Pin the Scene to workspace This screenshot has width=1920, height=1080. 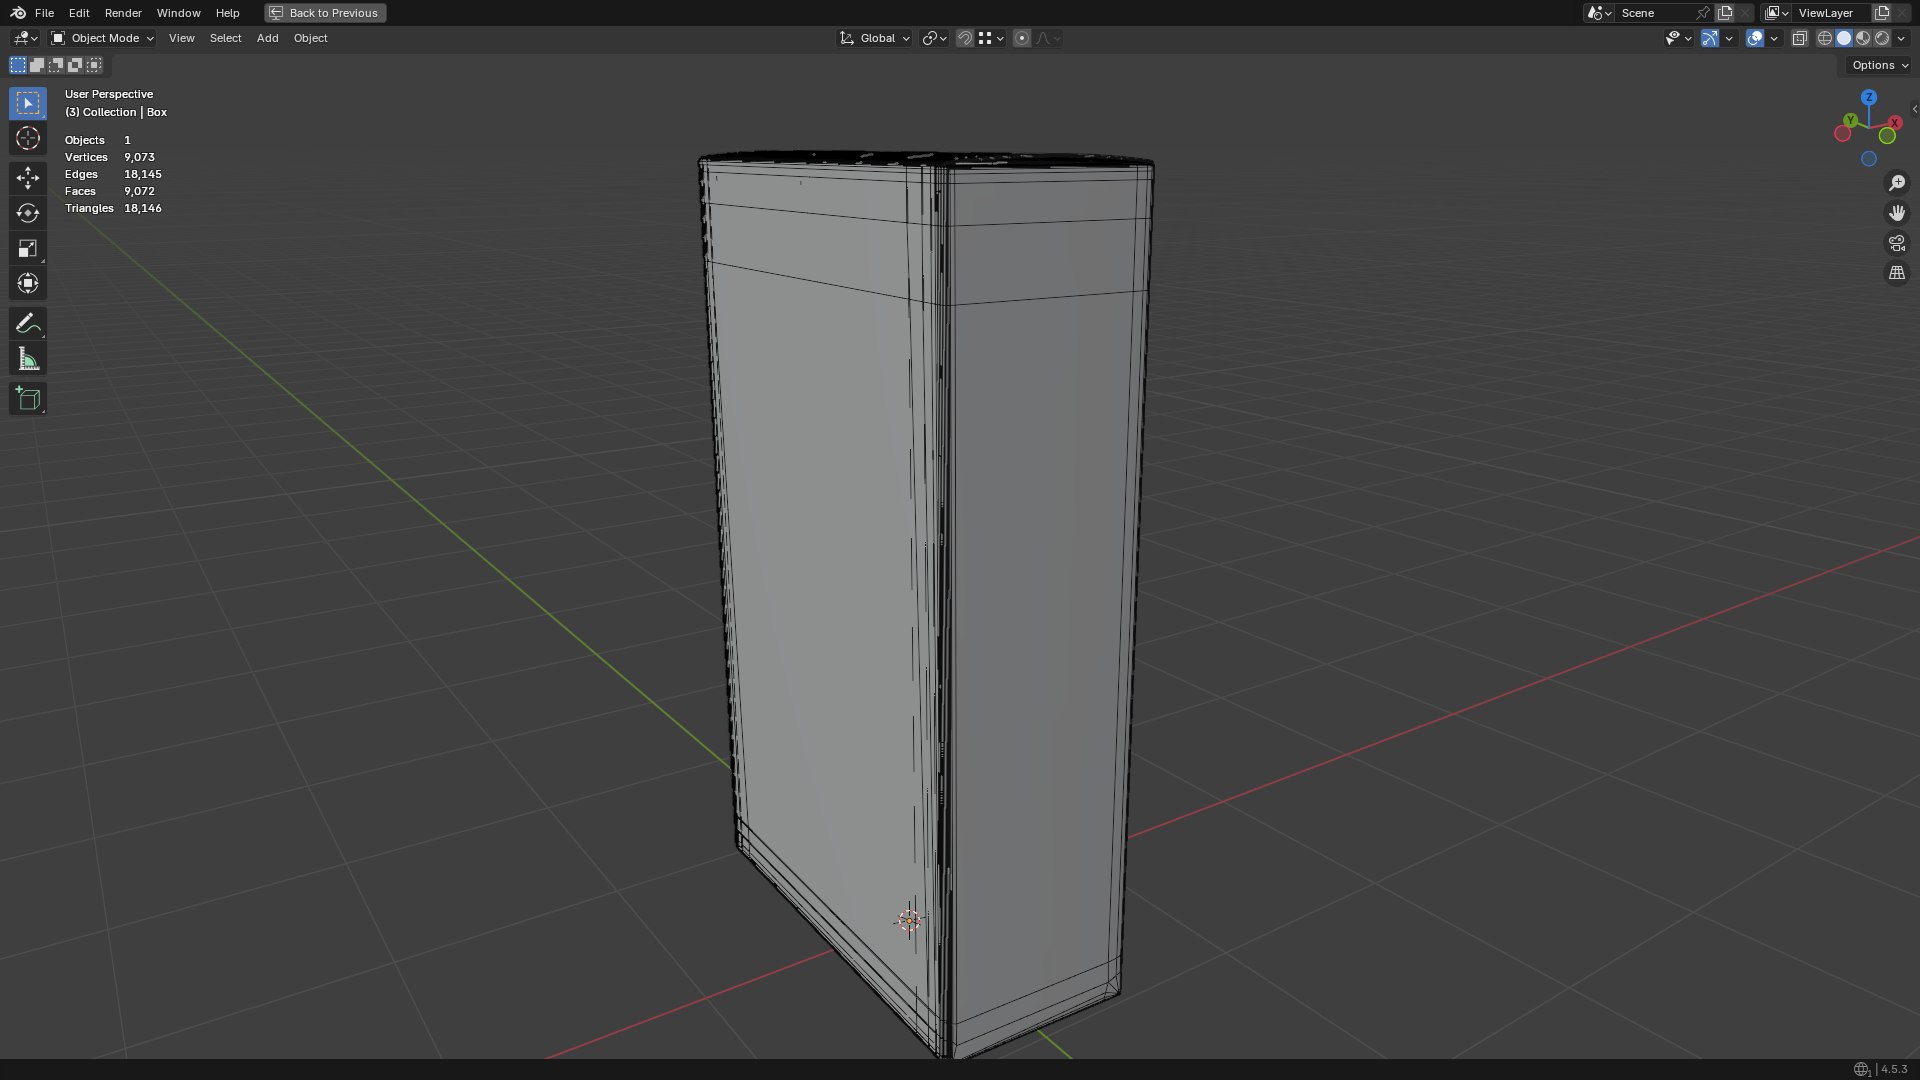pos(1702,13)
